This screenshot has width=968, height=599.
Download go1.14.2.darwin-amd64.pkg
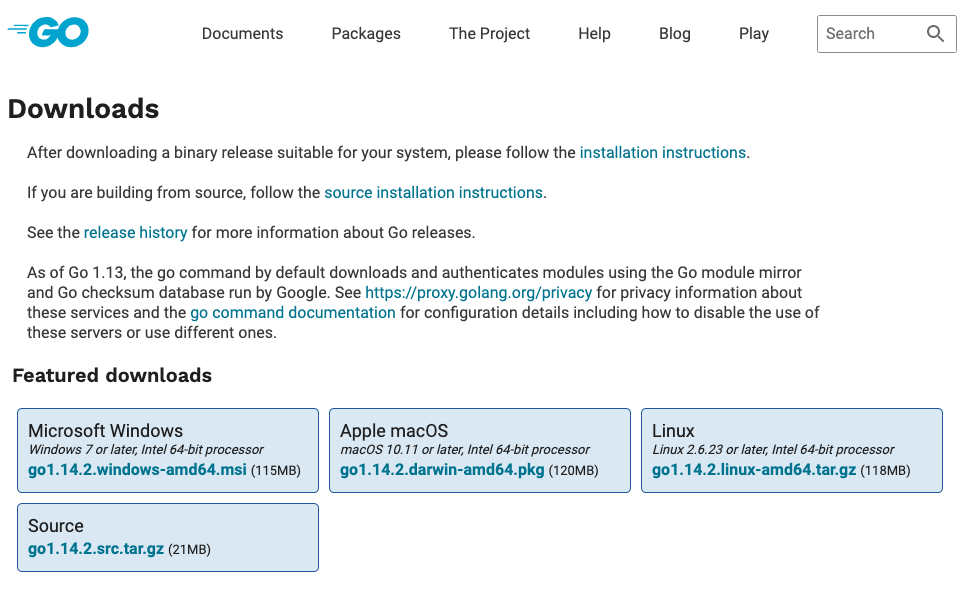pyautogui.click(x=442, y=470)
